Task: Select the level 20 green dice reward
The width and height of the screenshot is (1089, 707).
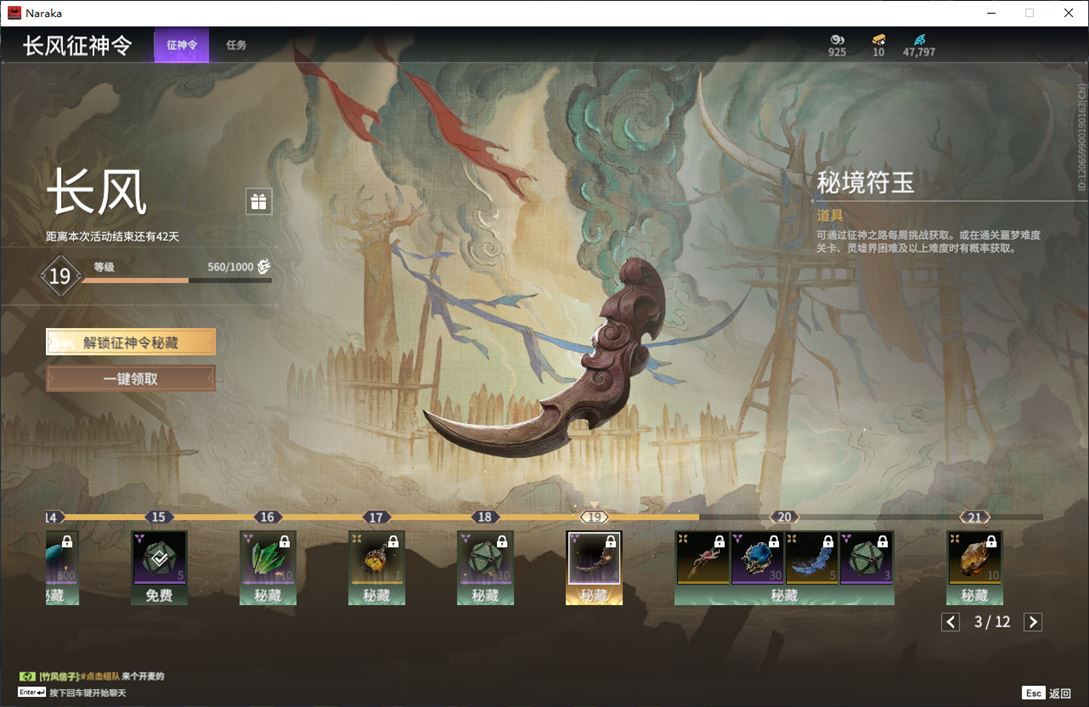Action: click(866, 557)
